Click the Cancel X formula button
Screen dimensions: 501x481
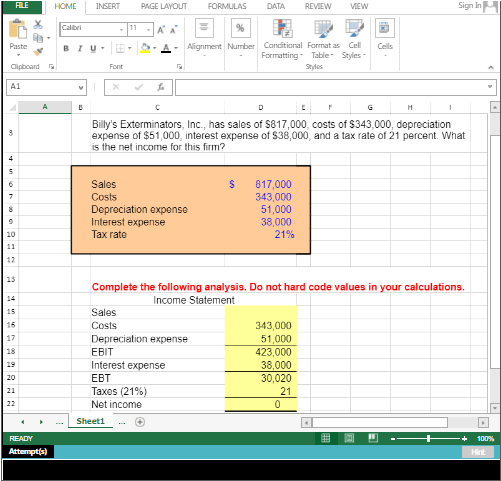[116, 87]
